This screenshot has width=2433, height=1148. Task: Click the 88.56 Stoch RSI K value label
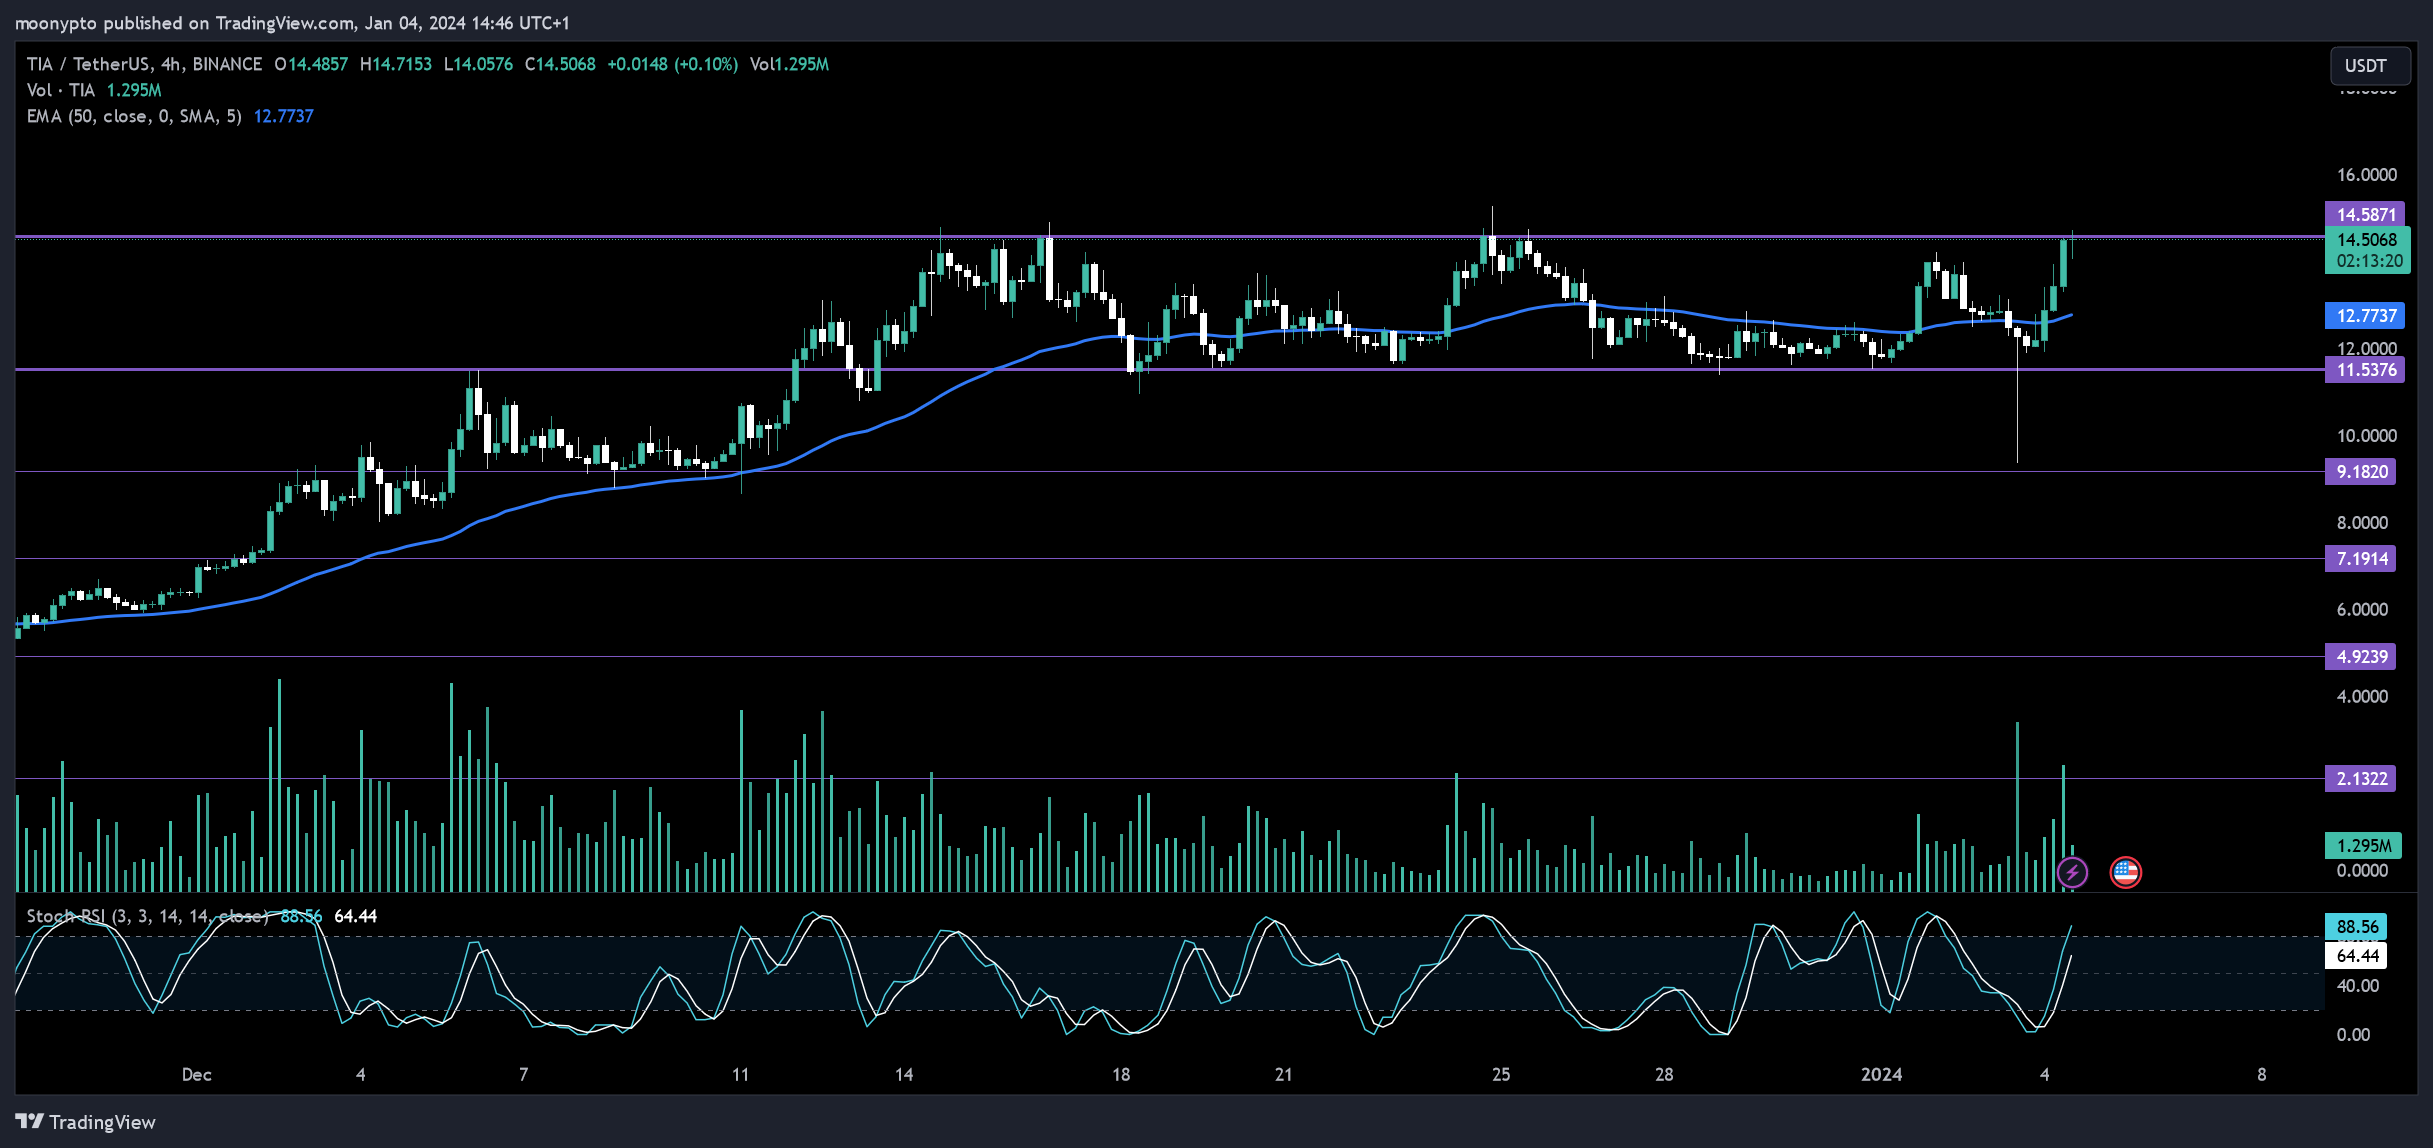2356,927
